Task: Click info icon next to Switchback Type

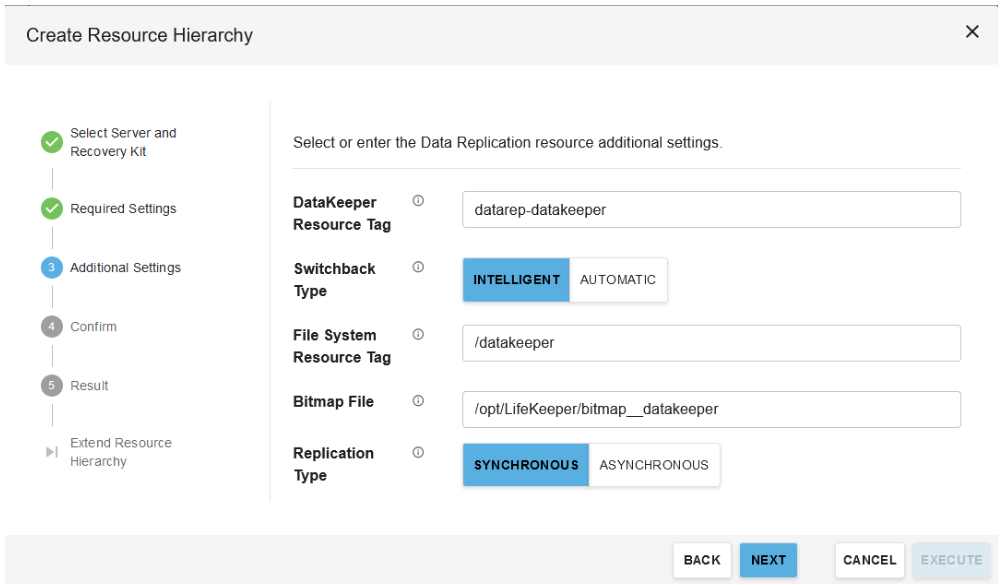Action: tap(418, 267)
